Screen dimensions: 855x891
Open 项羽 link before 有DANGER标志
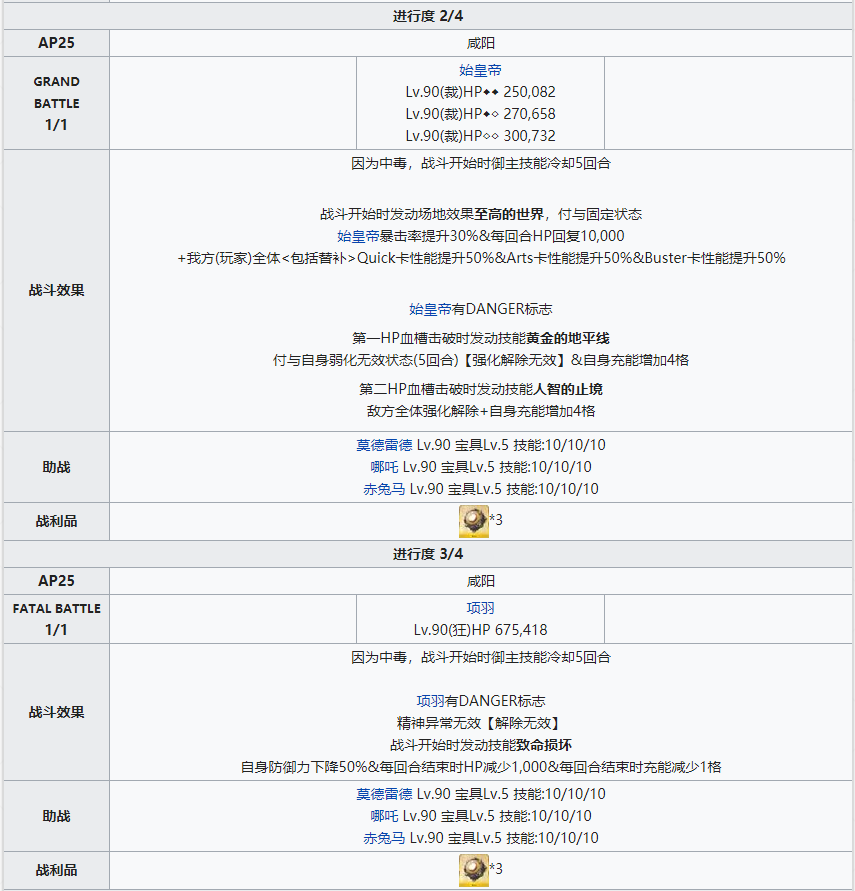point(430,701)
